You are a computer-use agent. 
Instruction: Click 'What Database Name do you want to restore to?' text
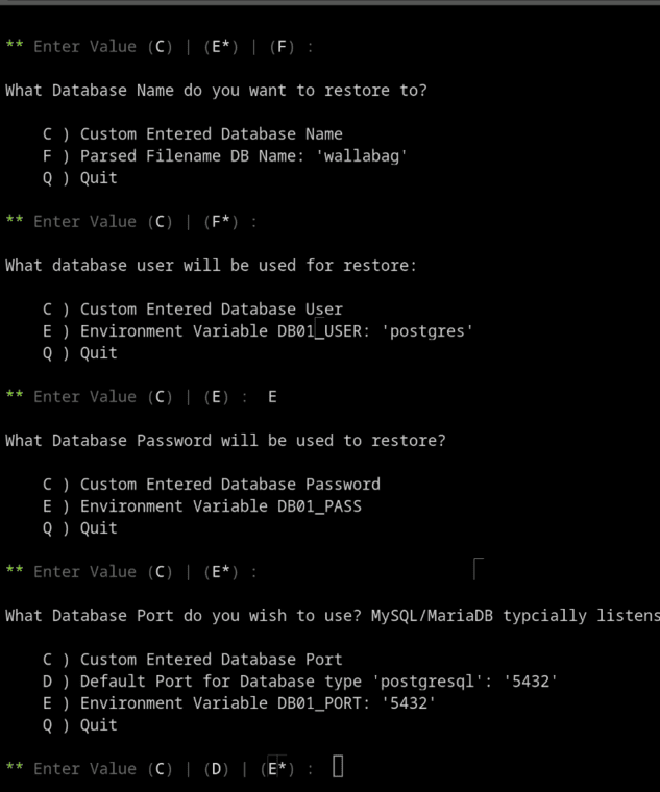coord(216,90)
